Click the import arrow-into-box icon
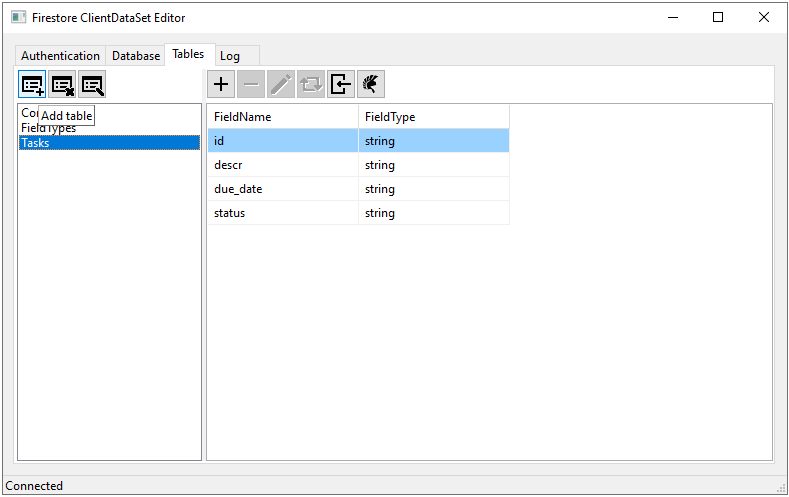The height and width of the screenshot is (497, 789). click(341, 84)
